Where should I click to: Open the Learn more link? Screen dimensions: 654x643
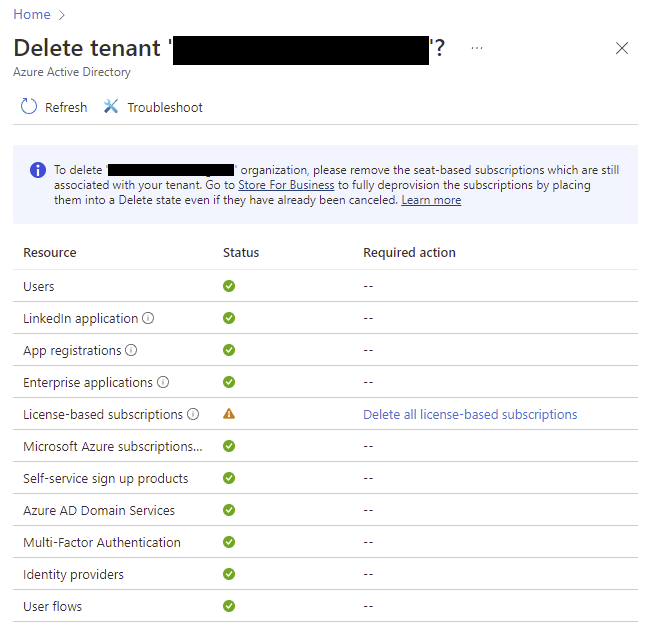(431, 200)
